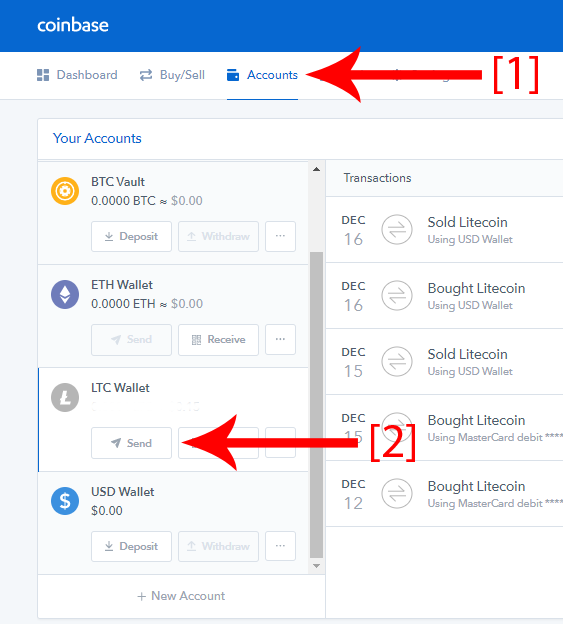Screen dimensions: 563x624
Task: Click the ETH Wallet Ethereum icon
Action: point(65,294)
